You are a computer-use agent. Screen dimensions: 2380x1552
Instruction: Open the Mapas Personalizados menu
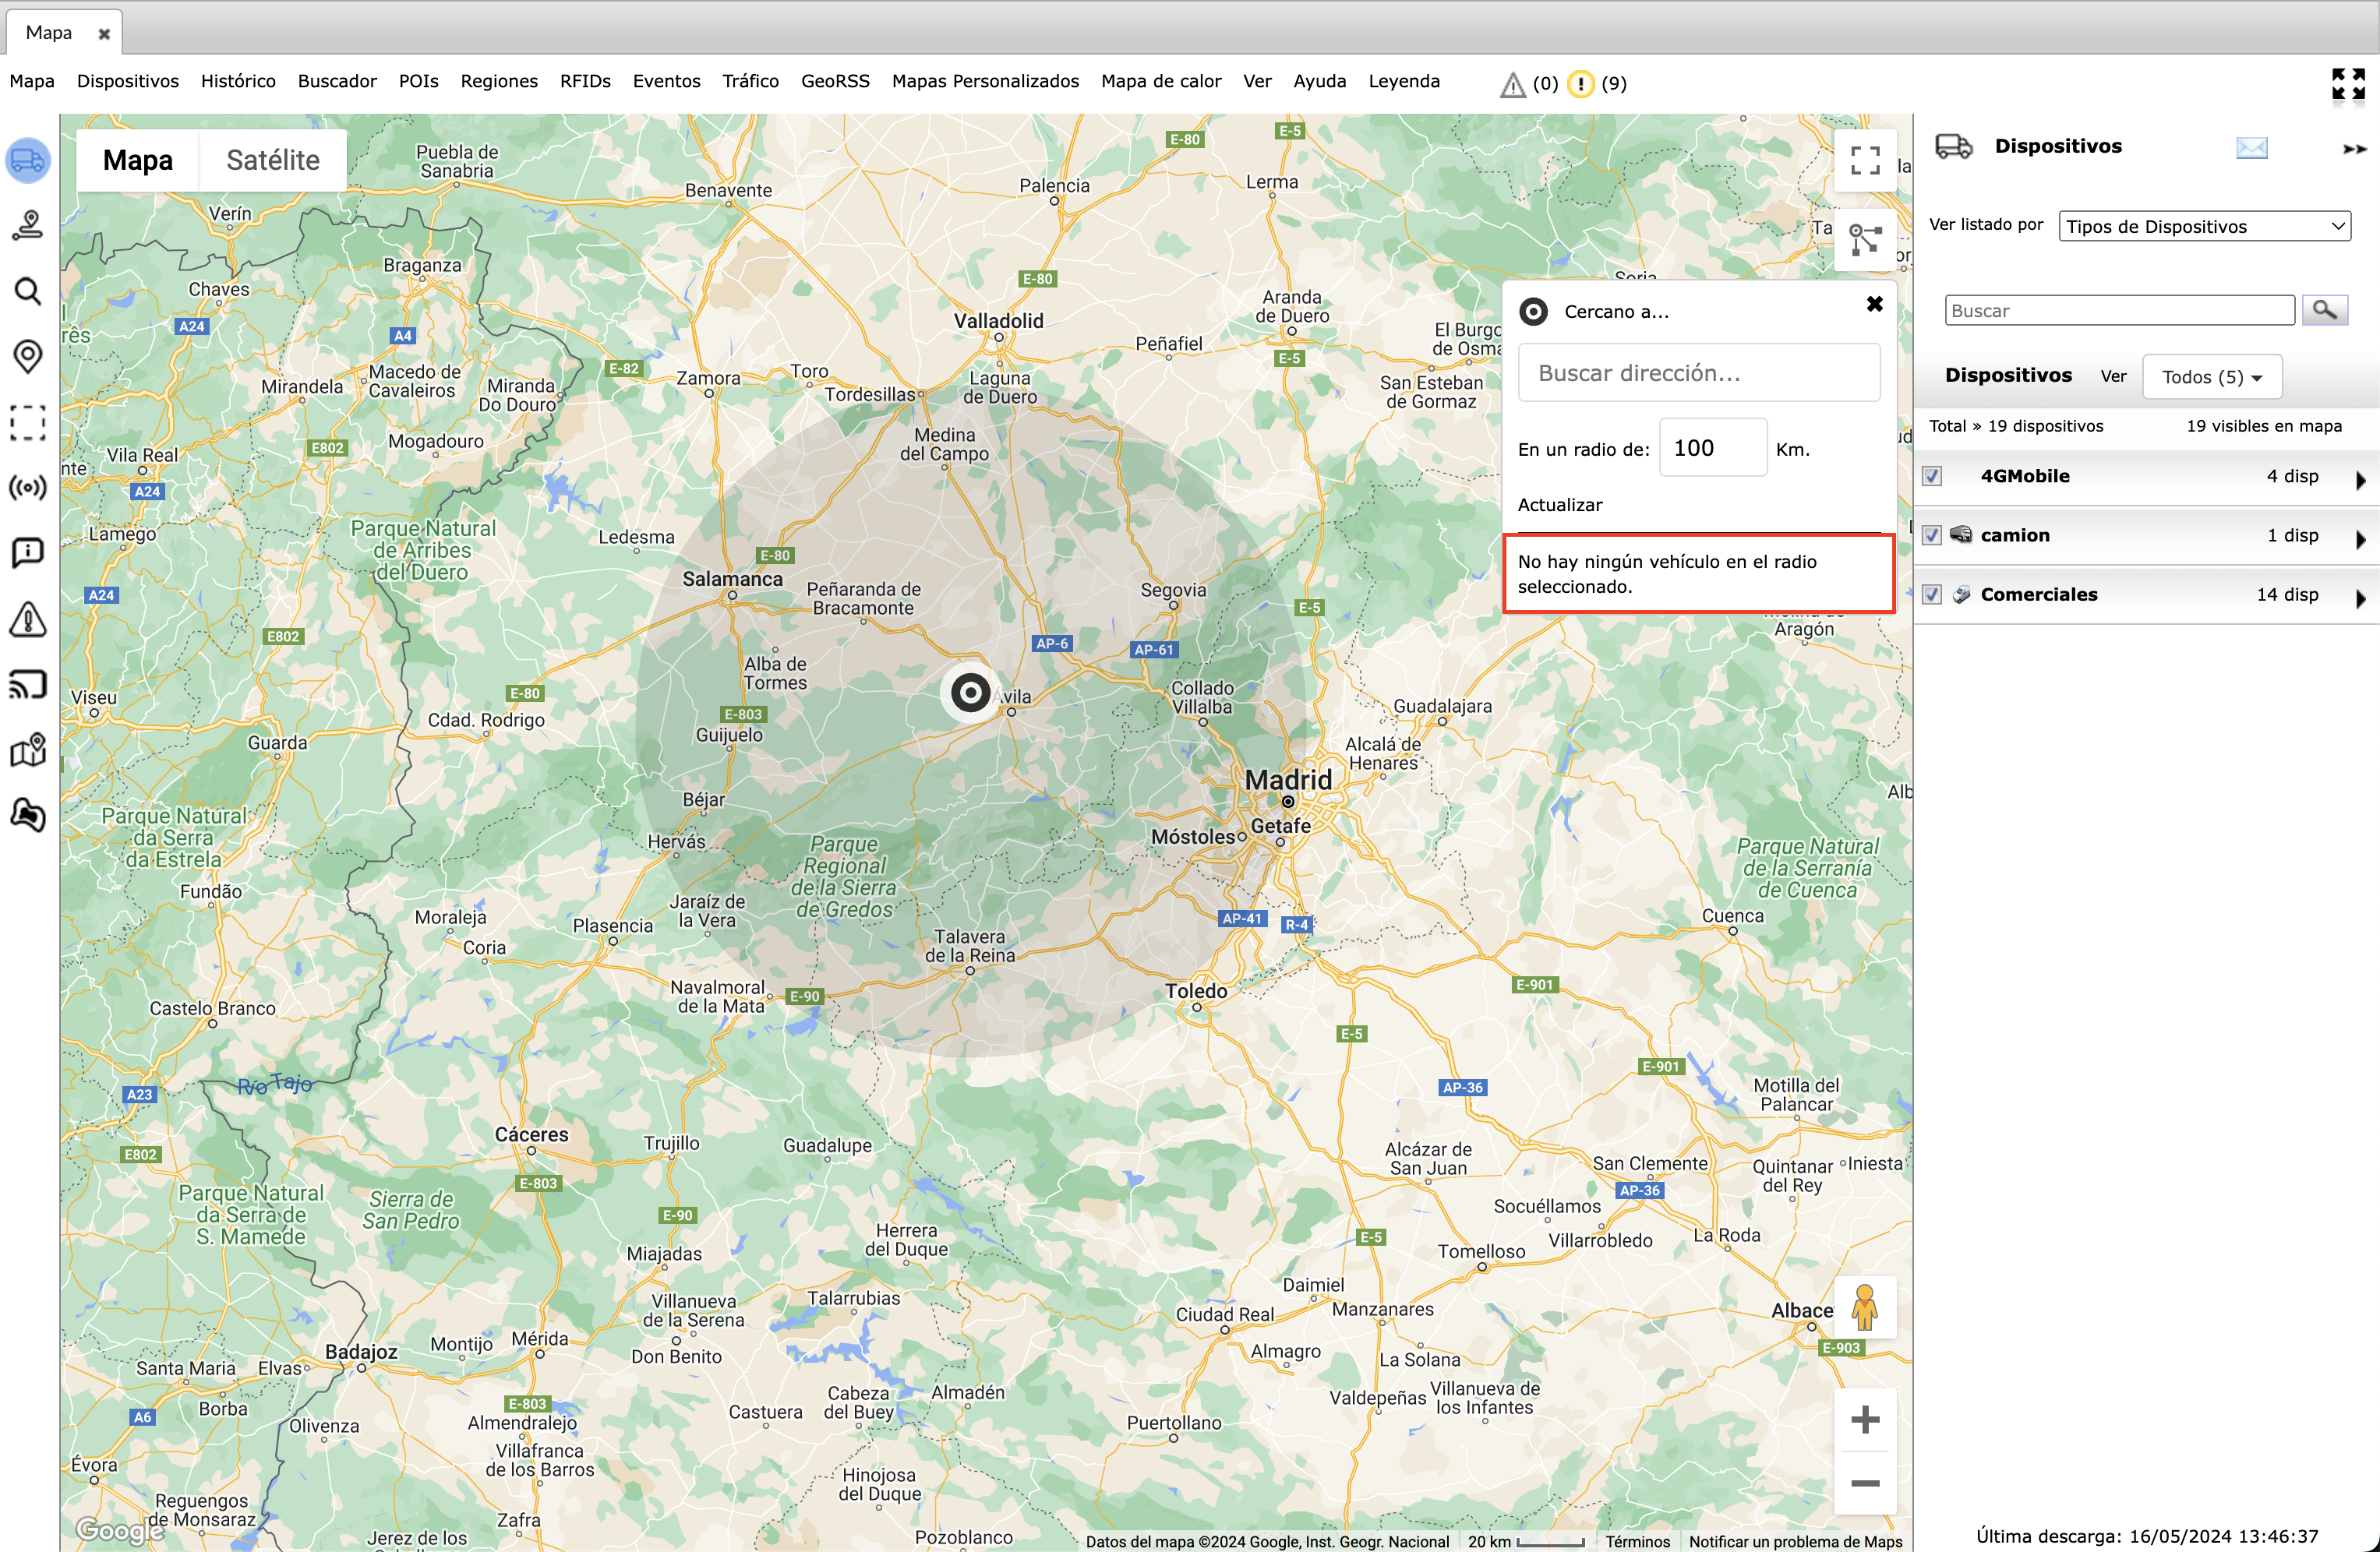(x=985, y=81)
